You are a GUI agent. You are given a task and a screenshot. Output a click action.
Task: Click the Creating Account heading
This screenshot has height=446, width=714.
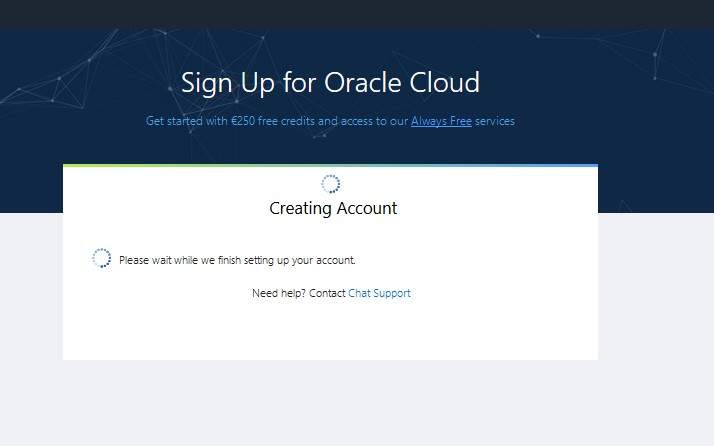click(333, 209)
